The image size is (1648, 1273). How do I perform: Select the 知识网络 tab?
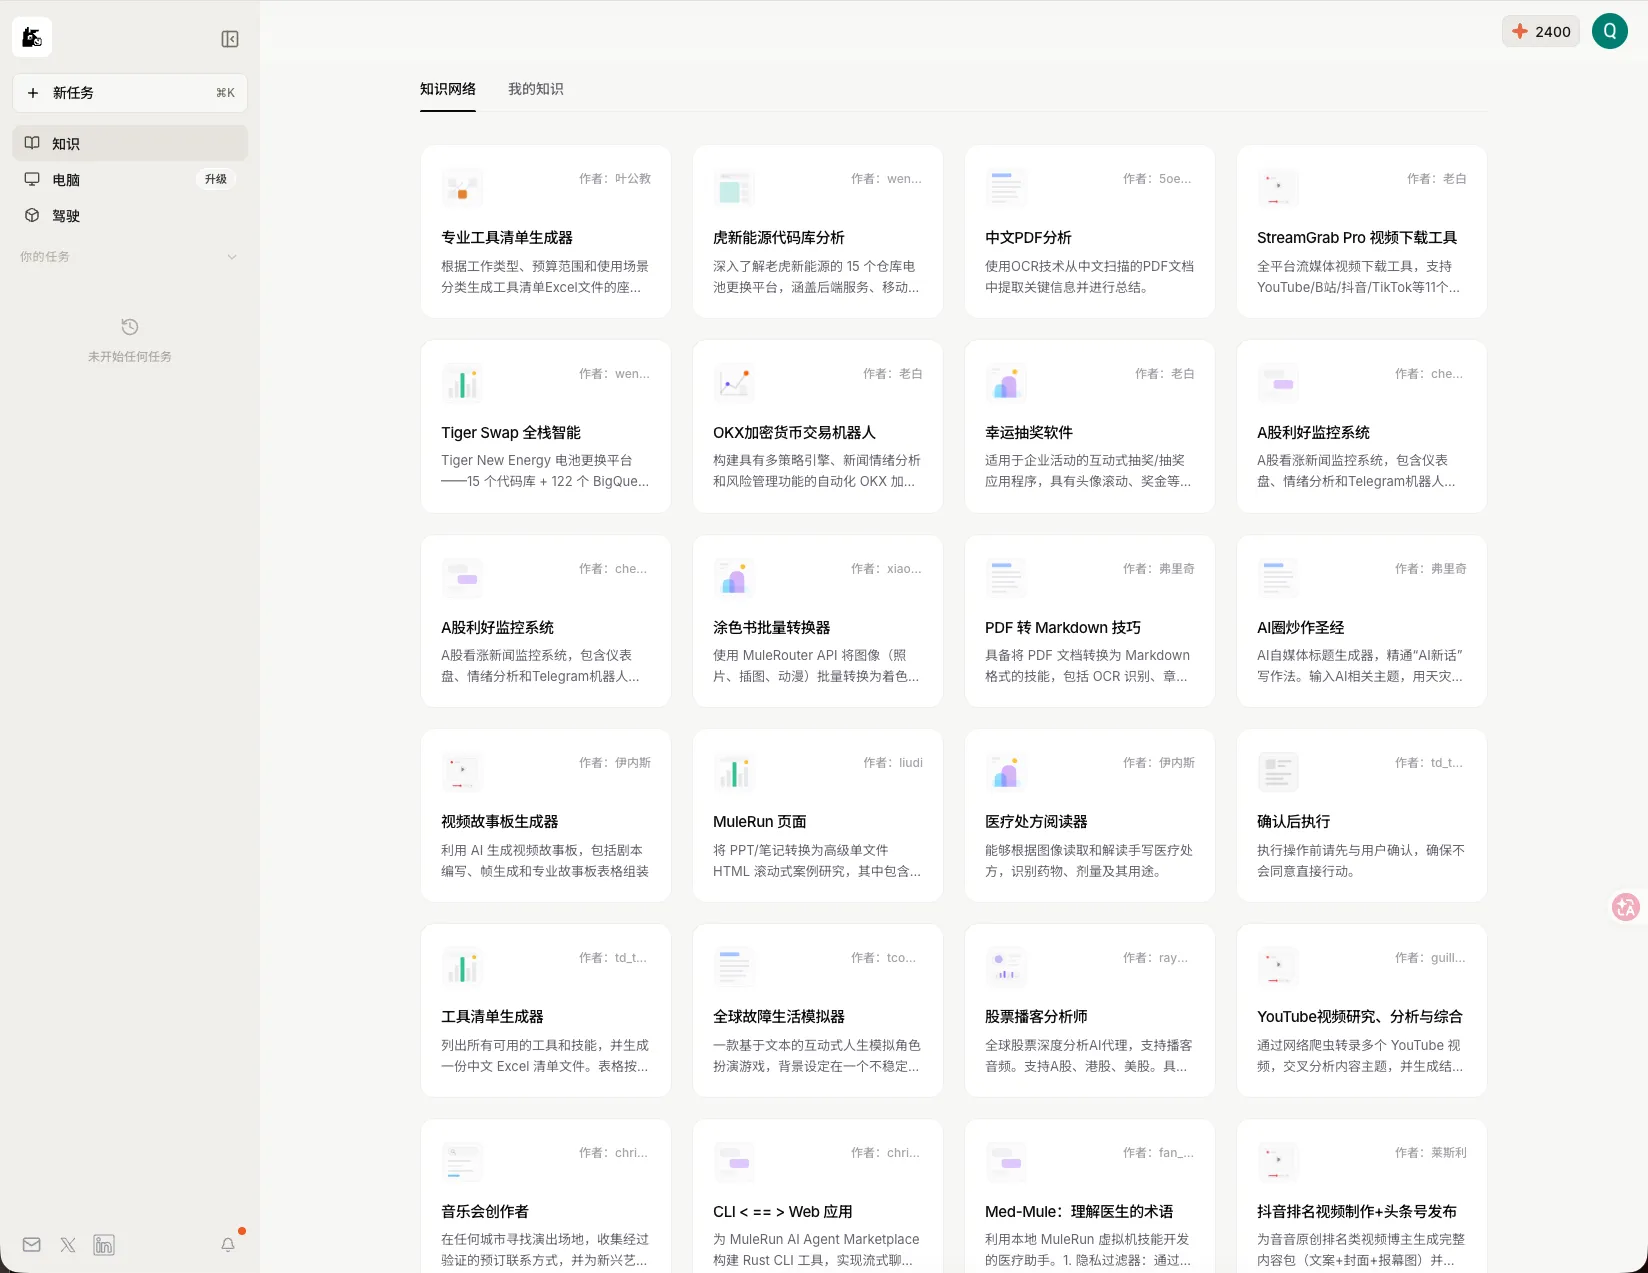(447, 89)
